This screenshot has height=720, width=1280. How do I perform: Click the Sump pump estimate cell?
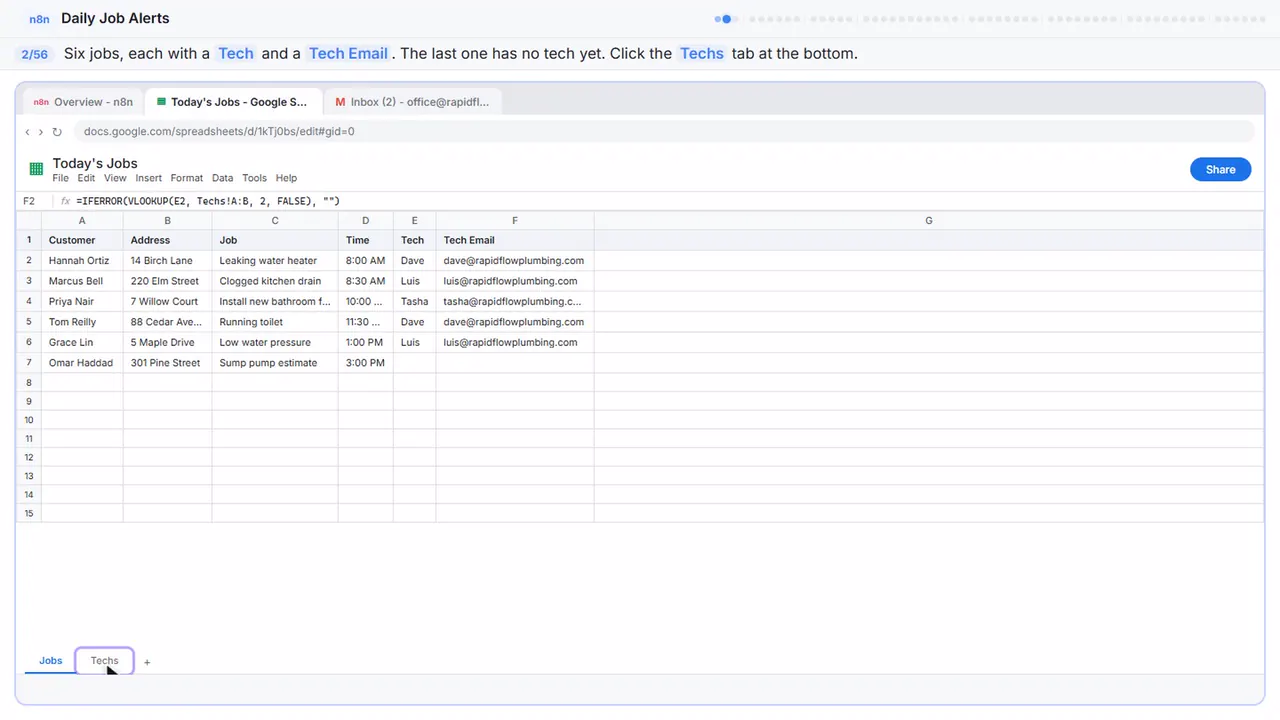pos(275,363)
